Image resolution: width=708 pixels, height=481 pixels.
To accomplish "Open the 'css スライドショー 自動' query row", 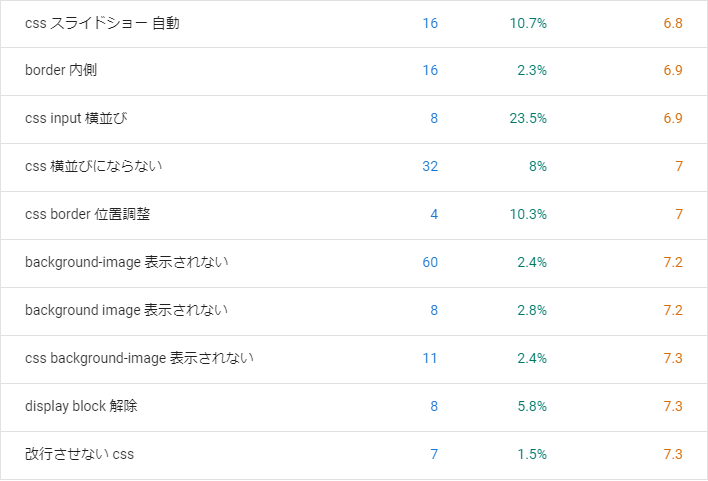I will point(354,23).
